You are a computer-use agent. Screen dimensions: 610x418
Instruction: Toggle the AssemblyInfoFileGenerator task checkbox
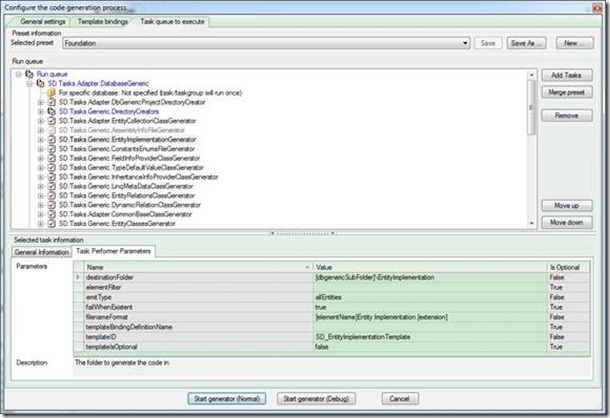click(51, 130)
